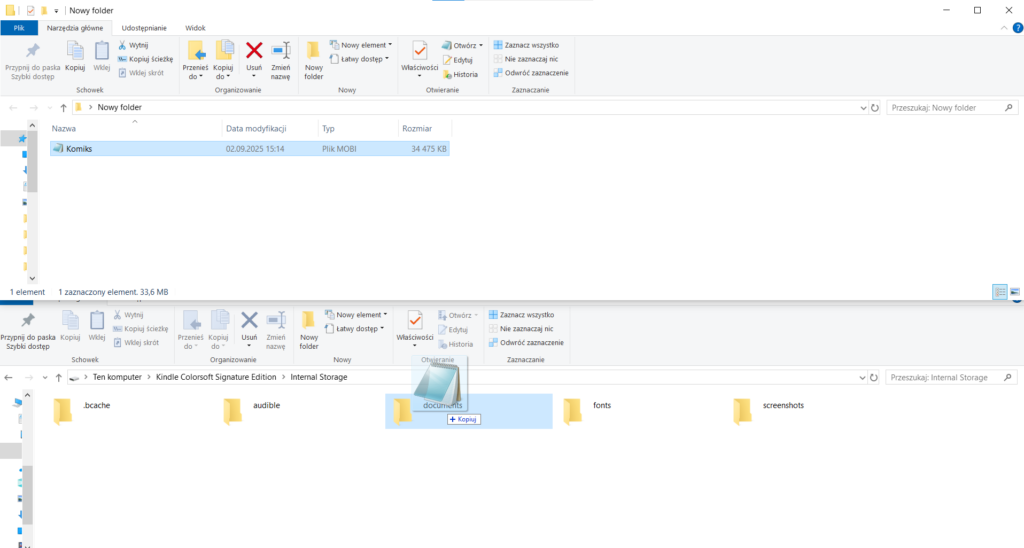Click the help question mark icon

tap(1017, 28)
